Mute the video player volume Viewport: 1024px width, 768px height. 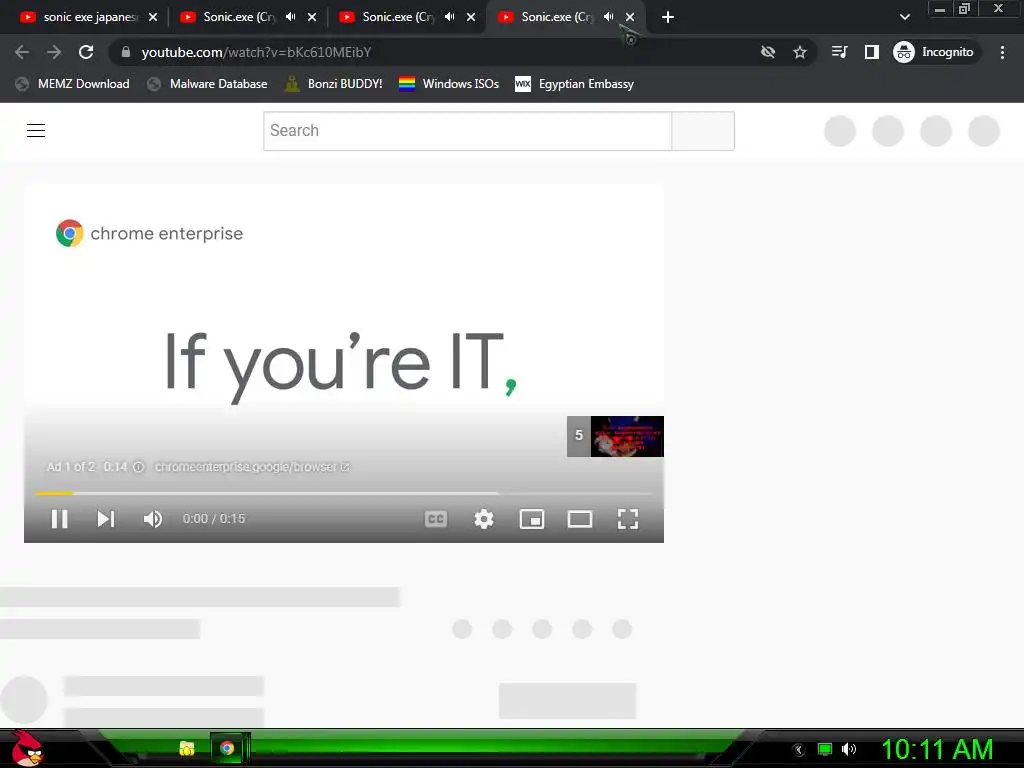pos(152,519)
